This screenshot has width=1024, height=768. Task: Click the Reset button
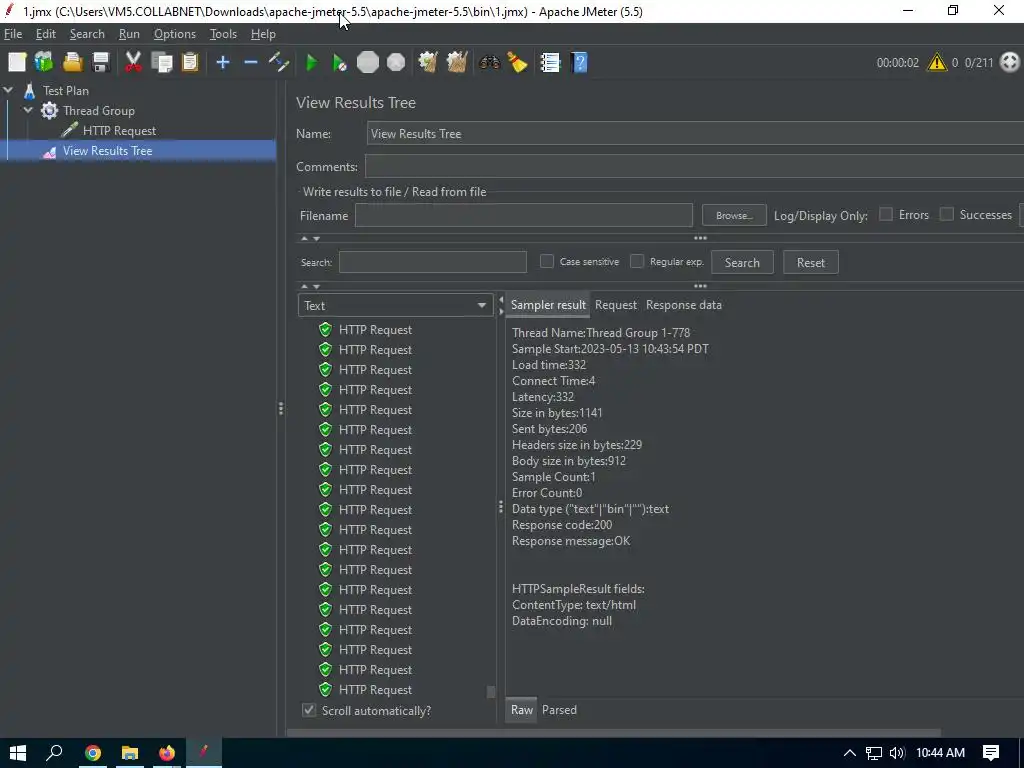coord(810,263)
